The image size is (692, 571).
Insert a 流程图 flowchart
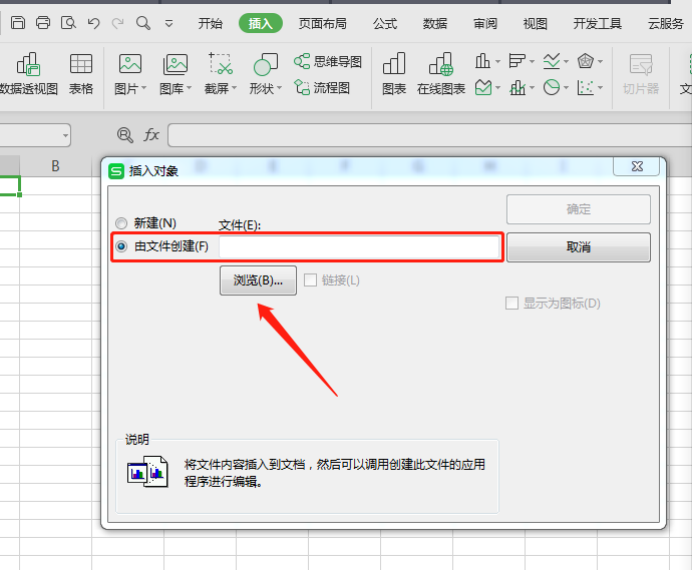(x=322, y=87)
